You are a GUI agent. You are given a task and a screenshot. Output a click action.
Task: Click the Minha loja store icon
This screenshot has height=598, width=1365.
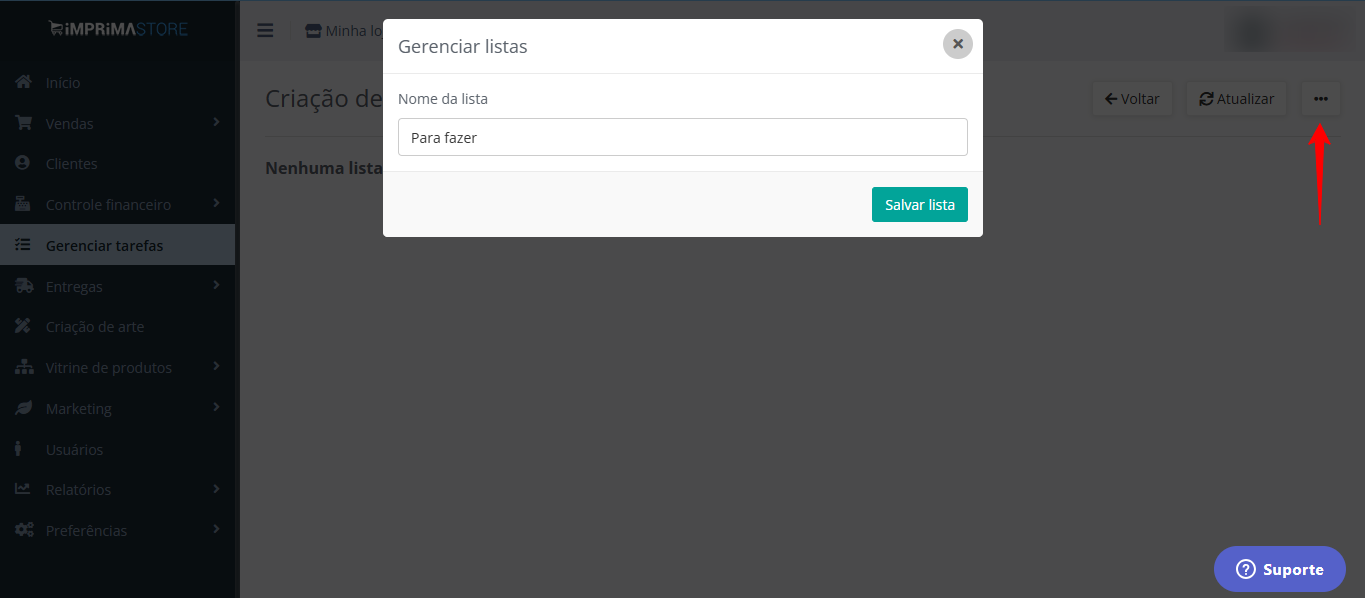(314, 31)
